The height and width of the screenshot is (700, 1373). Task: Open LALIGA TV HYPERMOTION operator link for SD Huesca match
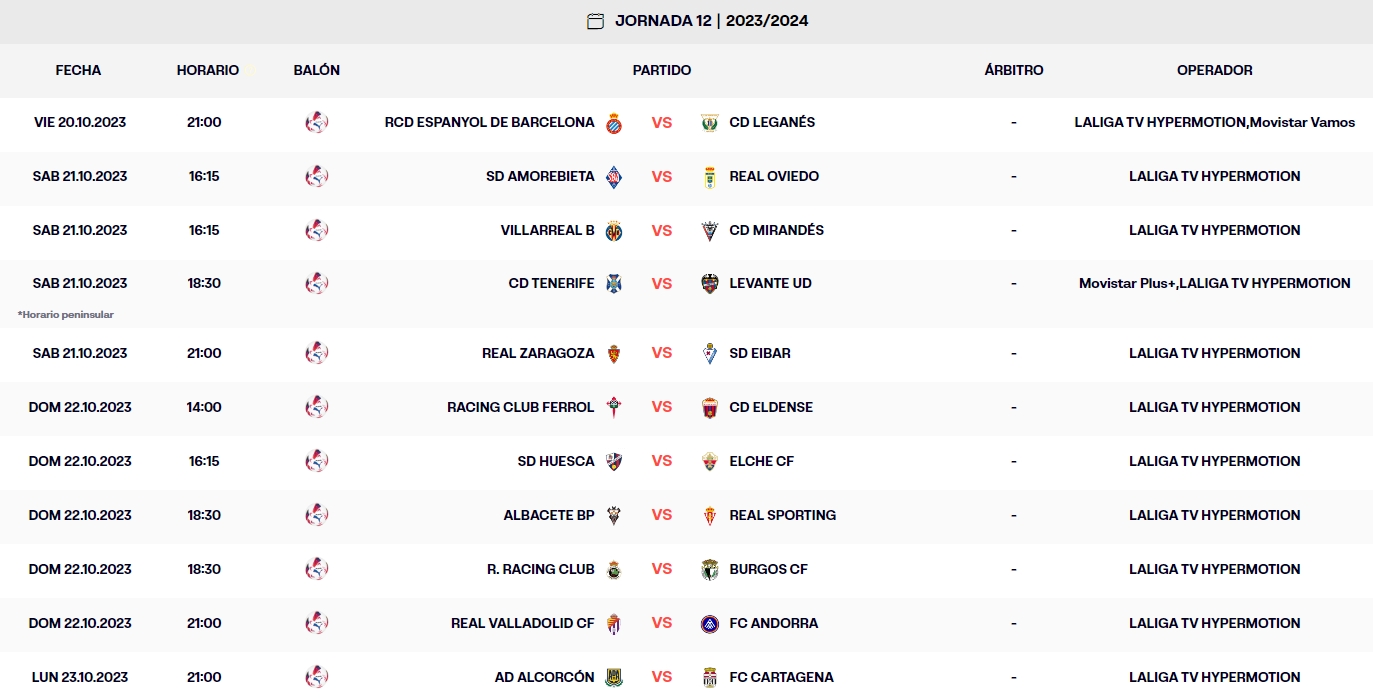[1213, 461]
